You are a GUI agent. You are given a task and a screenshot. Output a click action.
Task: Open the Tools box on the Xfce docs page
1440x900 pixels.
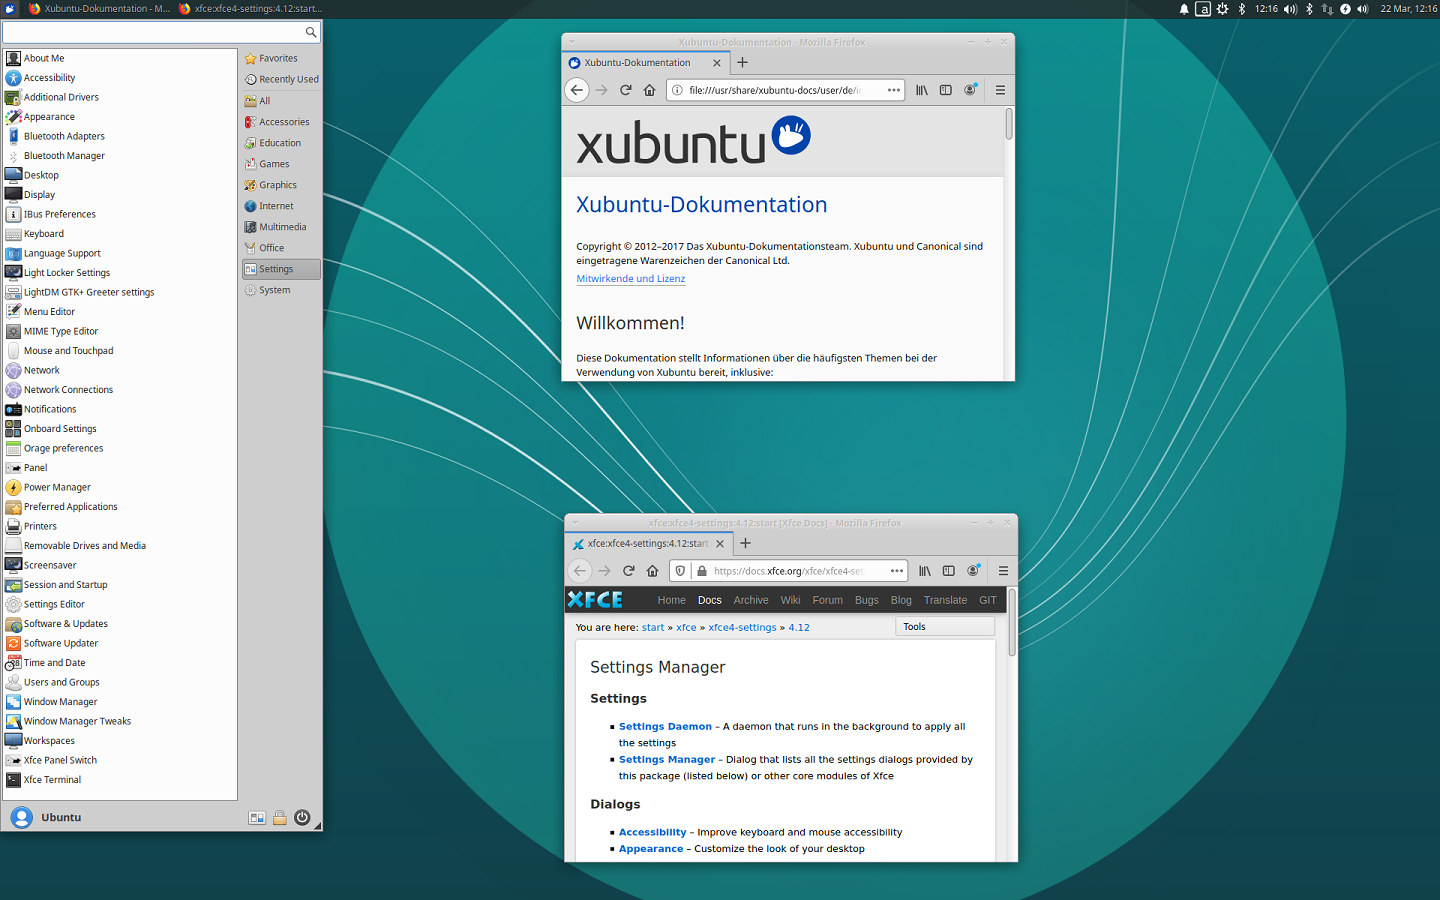[944, 627]
